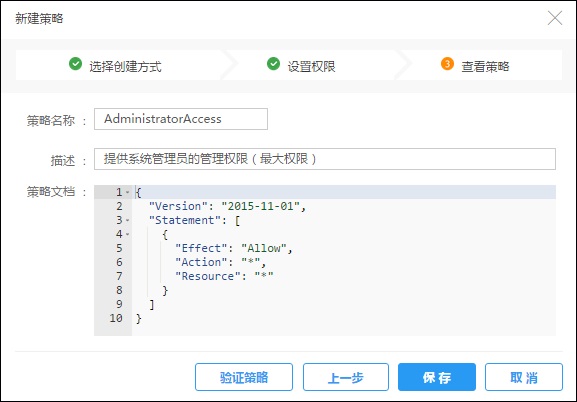Close the 新建策略 dialog with X
The width and height of the screenshot is (577, 402).
(x=555, y=18)
